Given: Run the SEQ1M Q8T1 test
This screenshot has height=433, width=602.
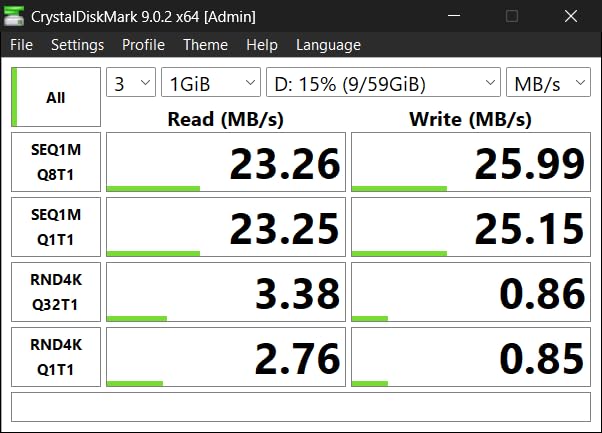Looking at the screenshot, I should coord(56,162).
